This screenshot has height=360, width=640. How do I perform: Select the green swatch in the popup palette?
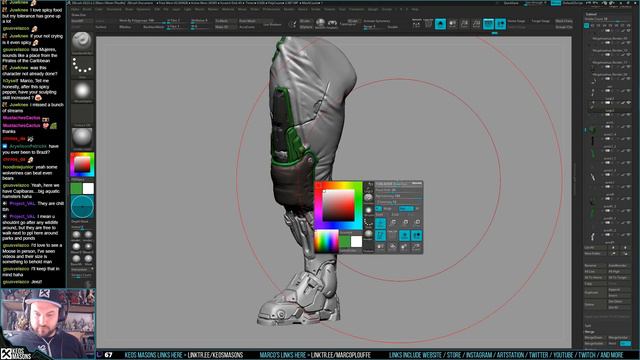pyautogui.click(x=345, y=242)
